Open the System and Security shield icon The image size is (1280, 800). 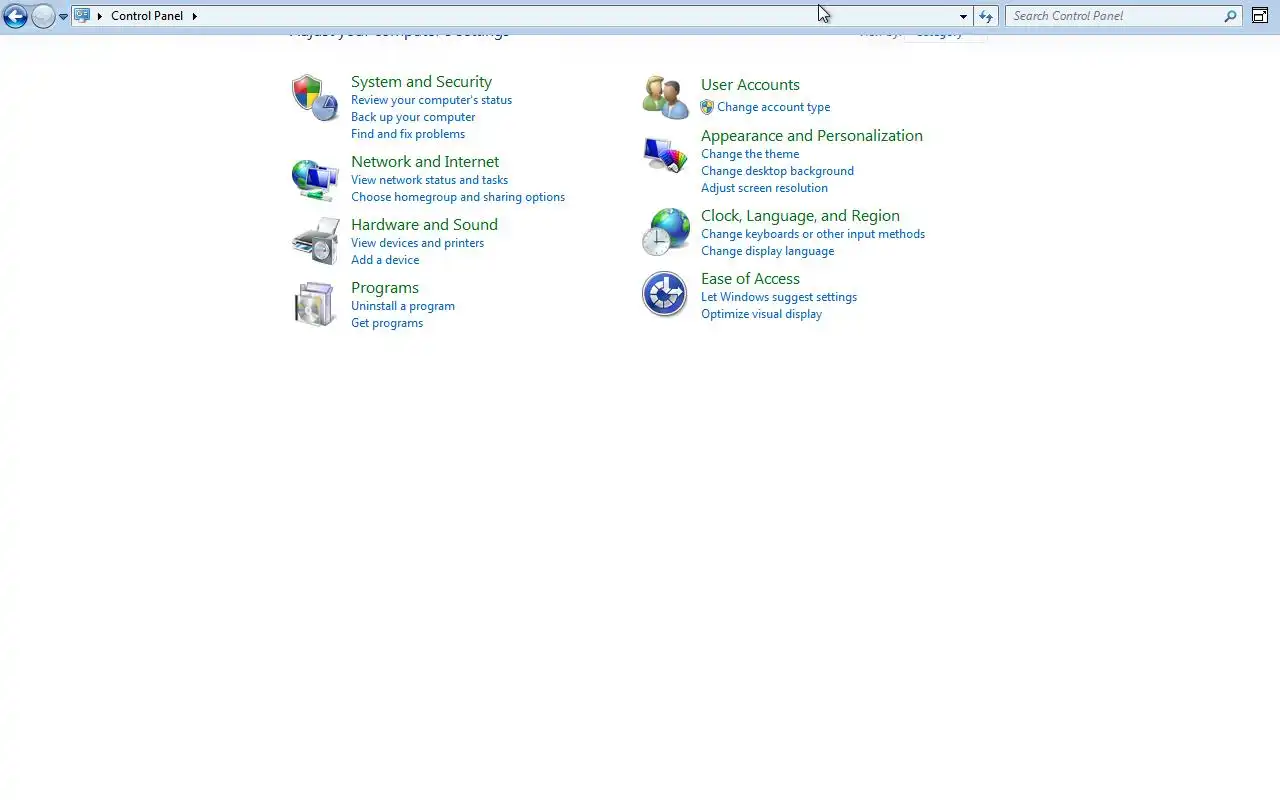(315, 98)
